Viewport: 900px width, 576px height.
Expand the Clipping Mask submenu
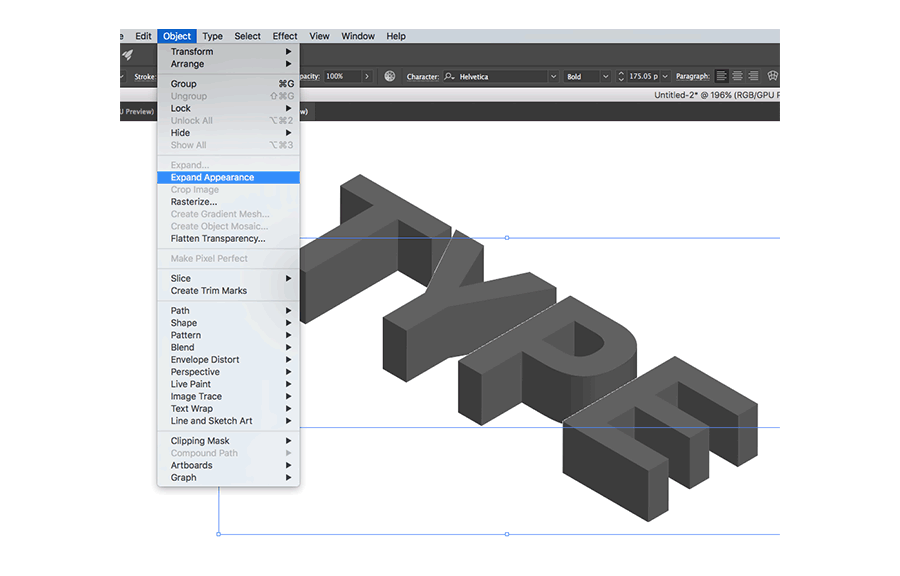tap(228, 441)
